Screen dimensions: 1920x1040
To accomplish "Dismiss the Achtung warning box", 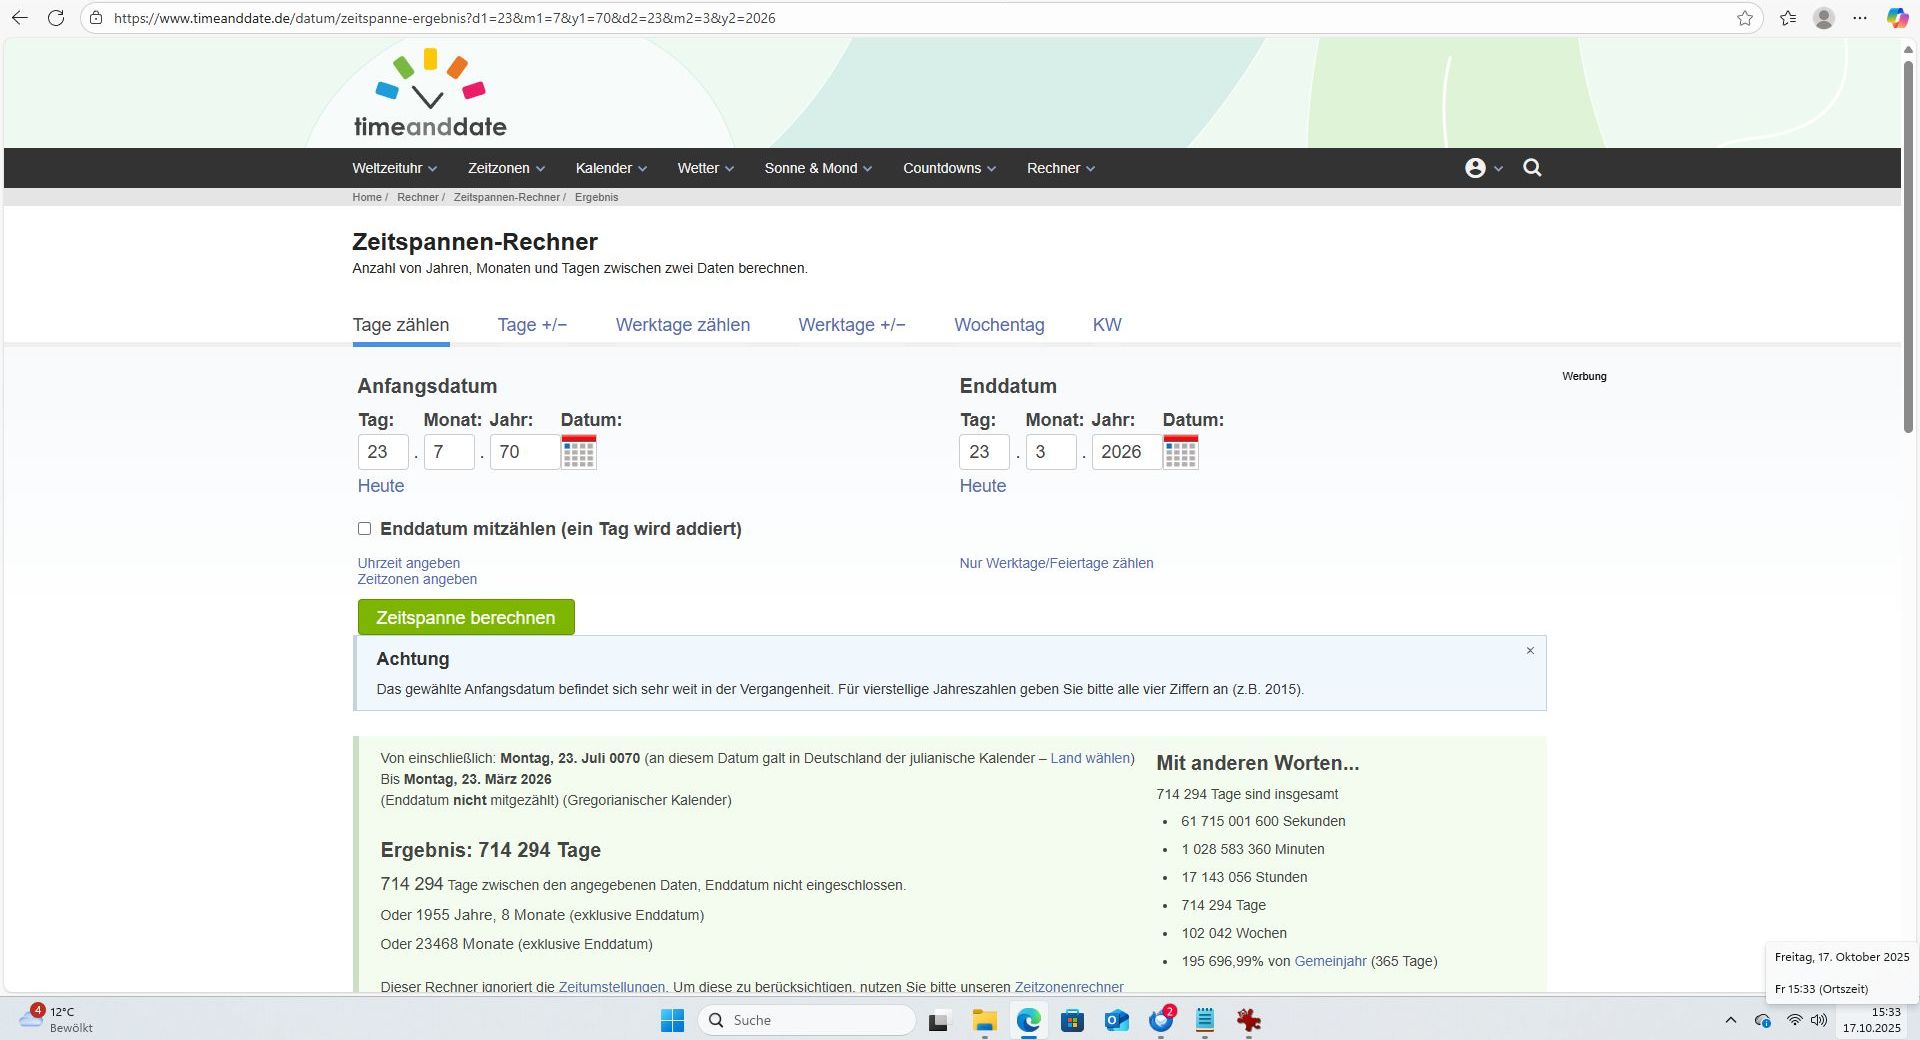I will pyautogui.click(x=1529, y=651).
